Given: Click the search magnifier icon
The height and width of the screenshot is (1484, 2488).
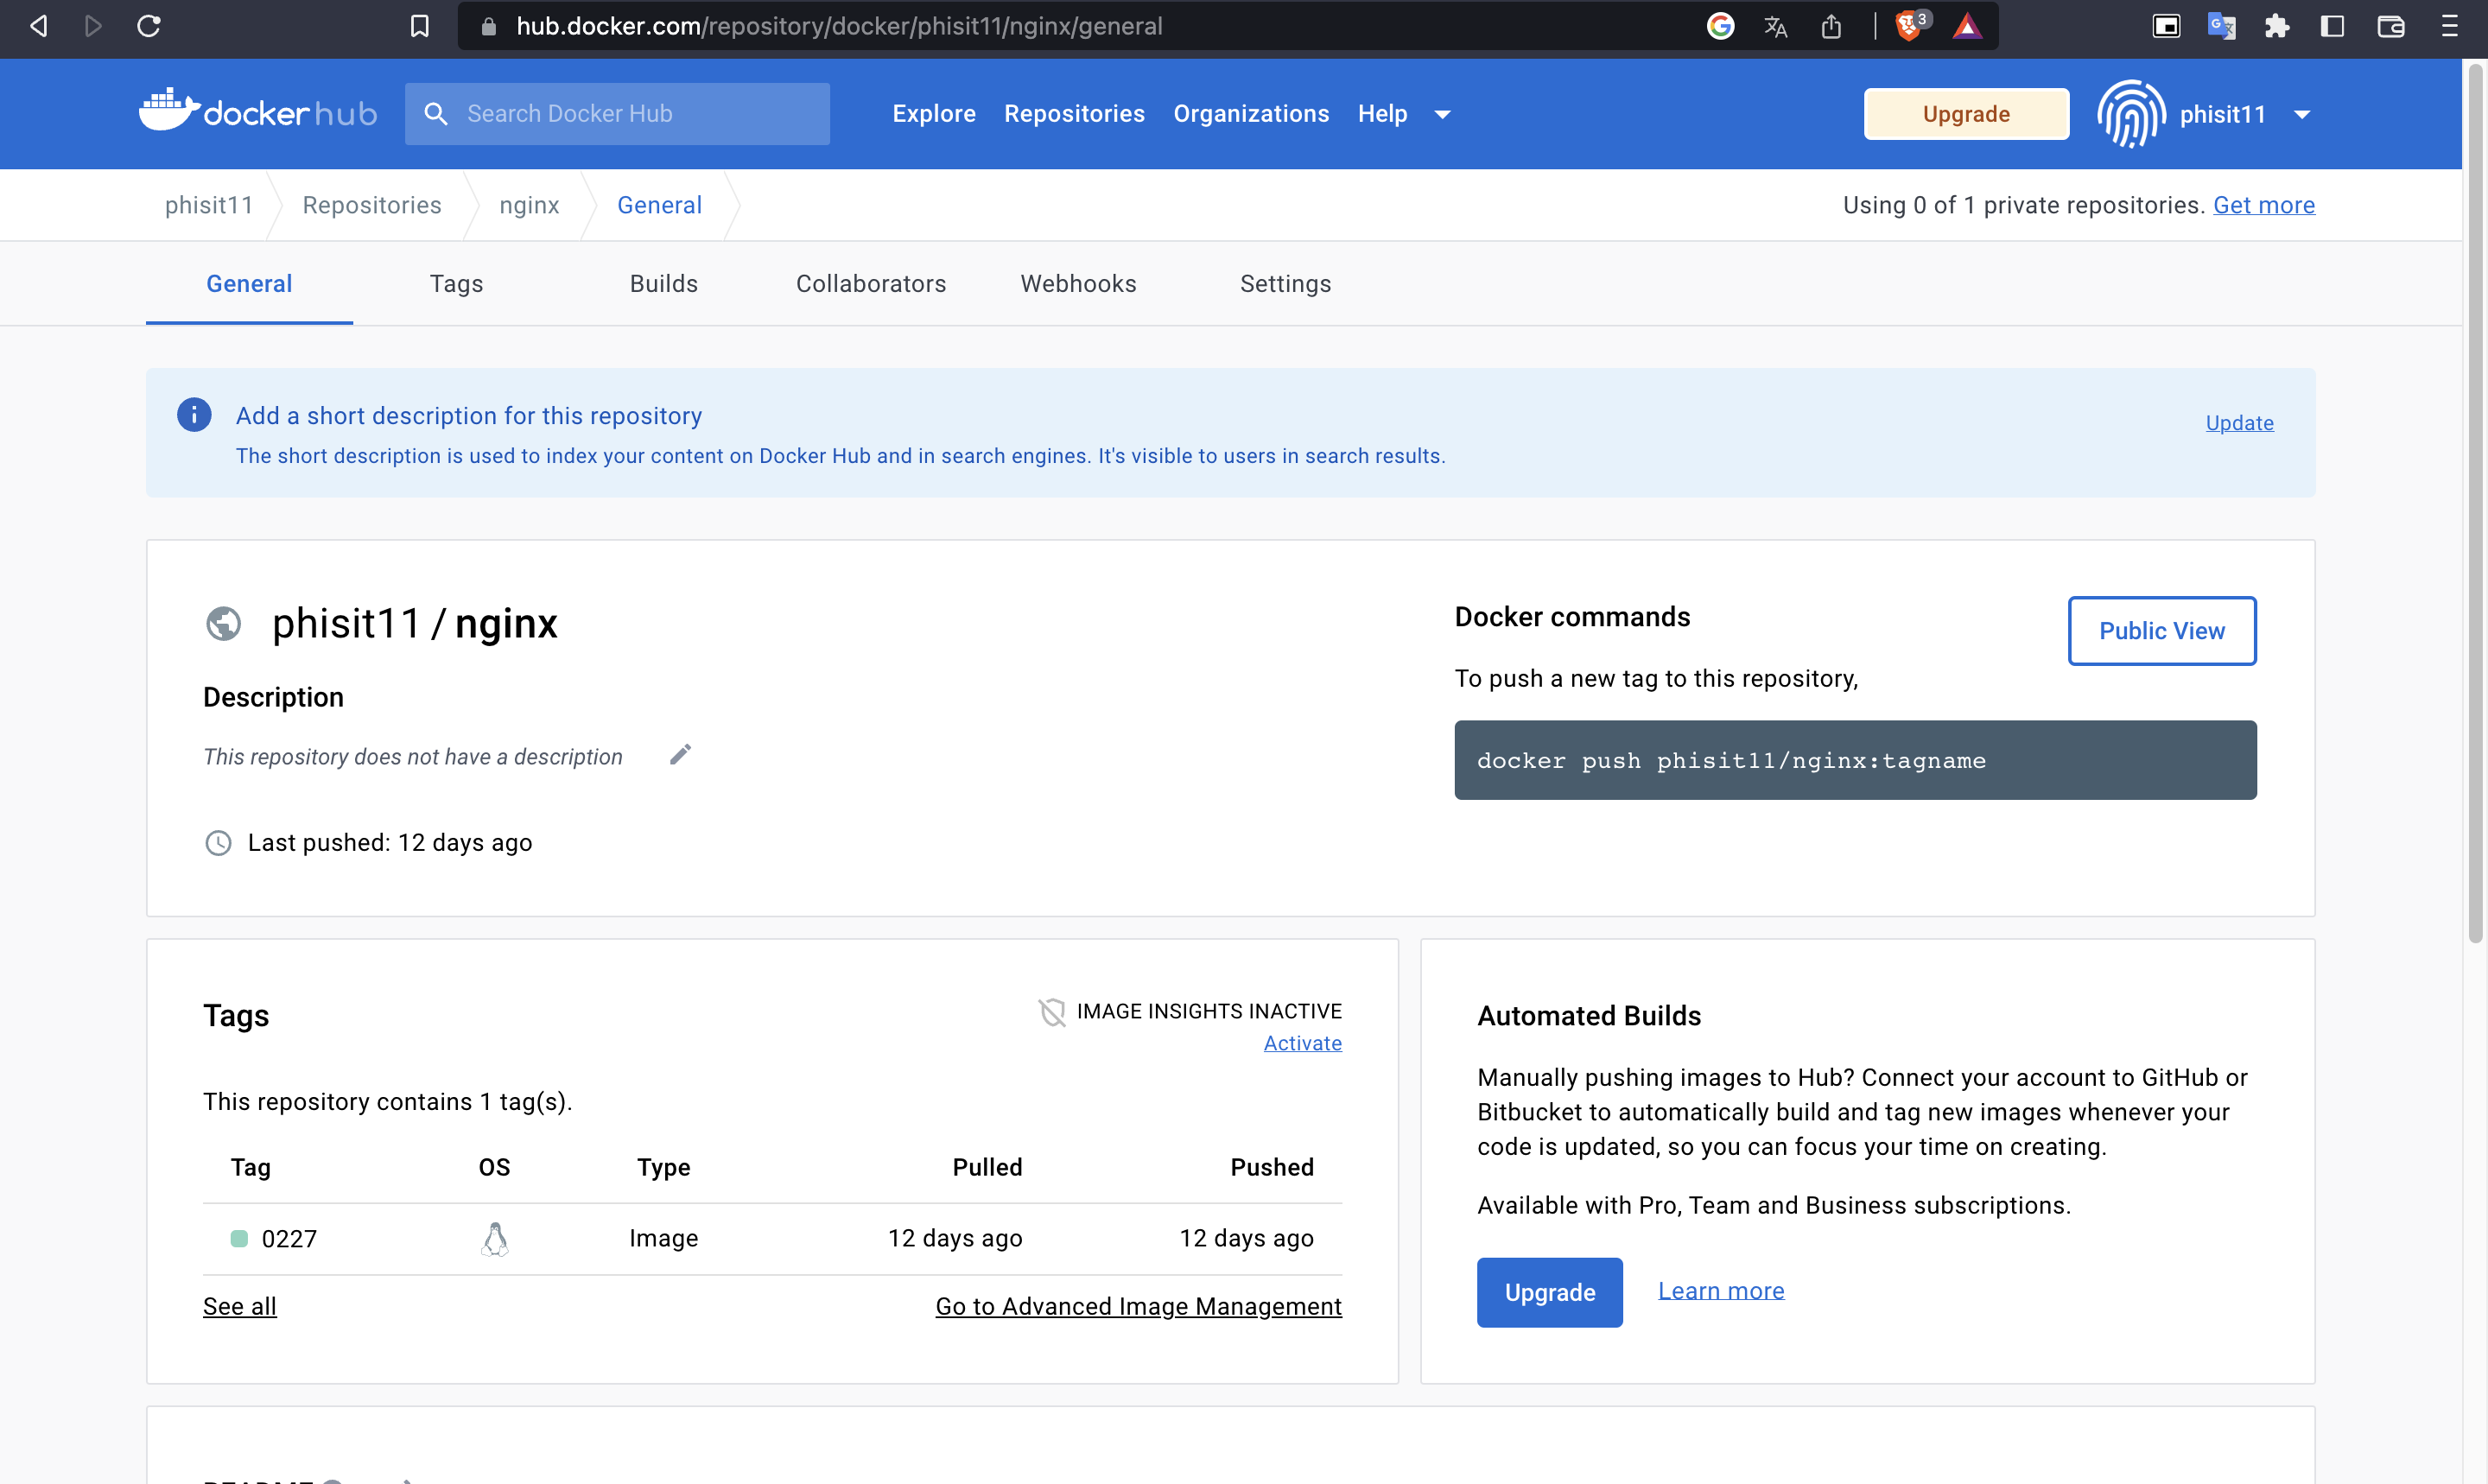Looking at the screenshot, I should [436, 113].
